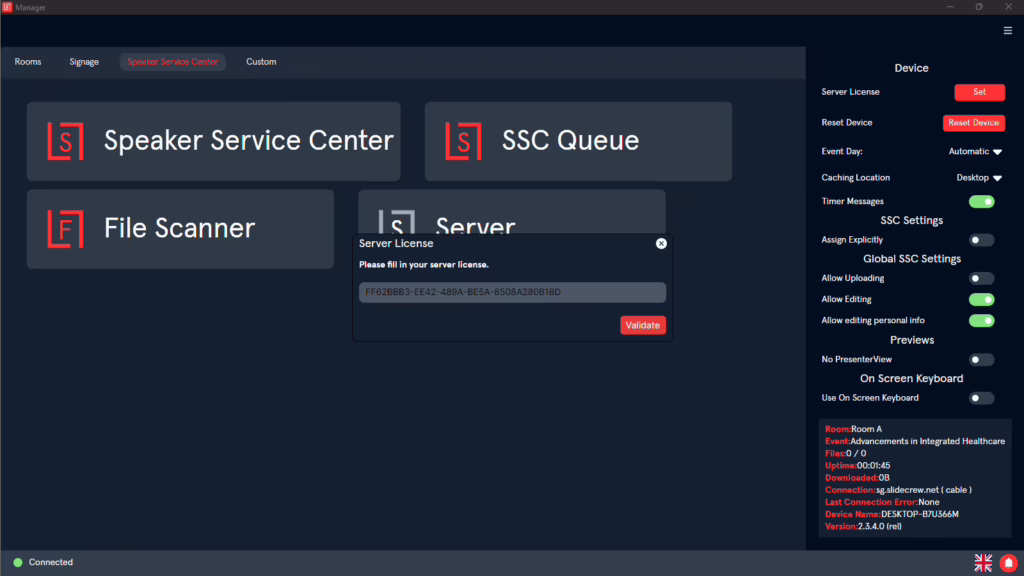The image size is (1024, 576).
Task: Click the Room A info line
Action: pos(854,429)
